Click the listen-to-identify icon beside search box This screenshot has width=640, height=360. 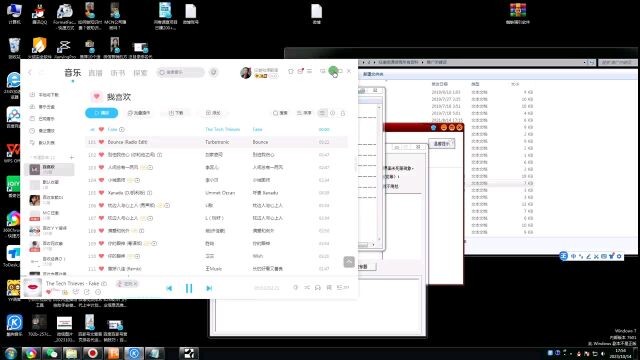pos(213,72)
